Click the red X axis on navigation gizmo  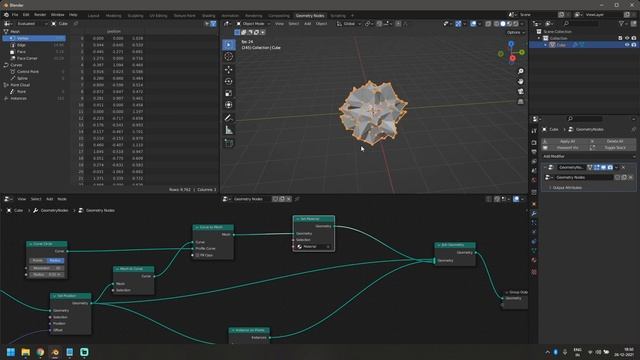tap(513, 58)
